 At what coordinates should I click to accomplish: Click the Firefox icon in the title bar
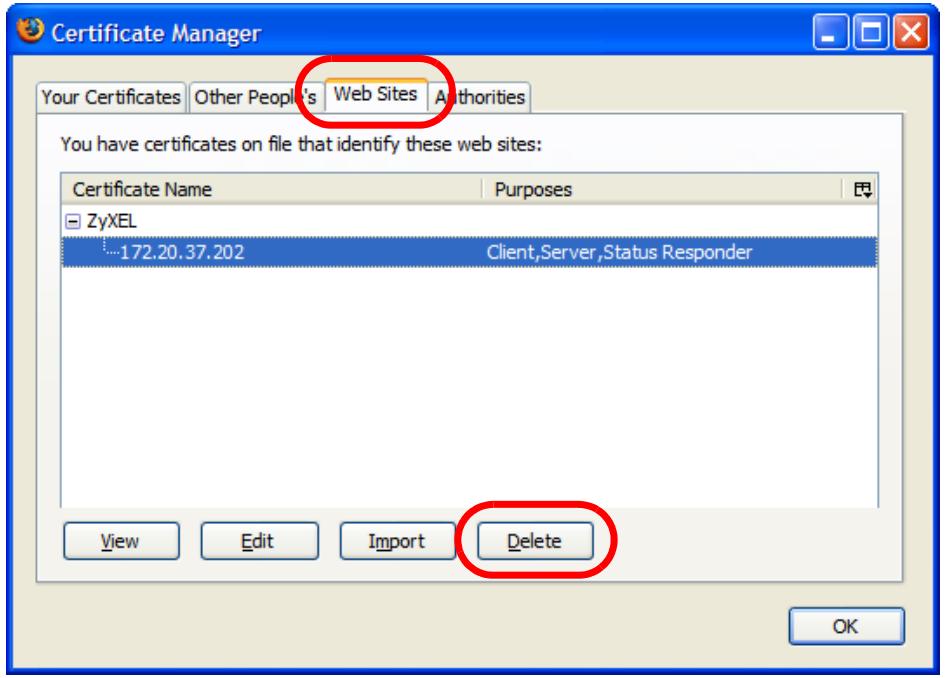[30, 30]
